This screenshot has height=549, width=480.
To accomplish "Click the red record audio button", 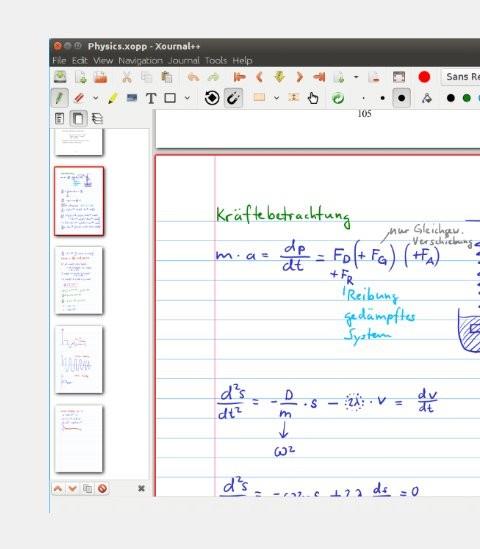I will [424, 77].
